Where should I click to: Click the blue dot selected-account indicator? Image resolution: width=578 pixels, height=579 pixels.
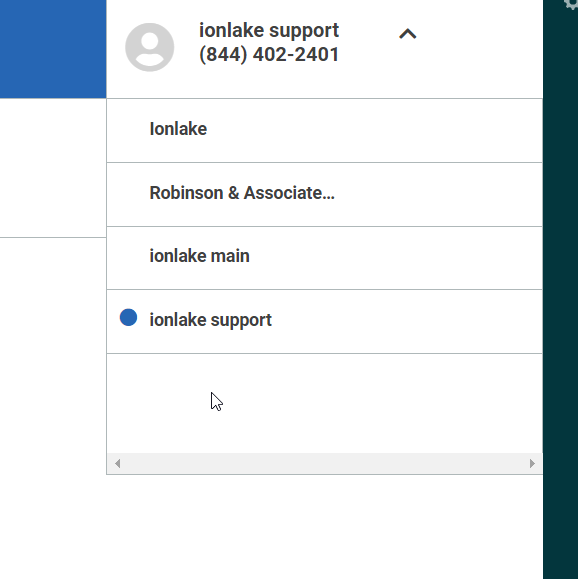click(129, 318)
